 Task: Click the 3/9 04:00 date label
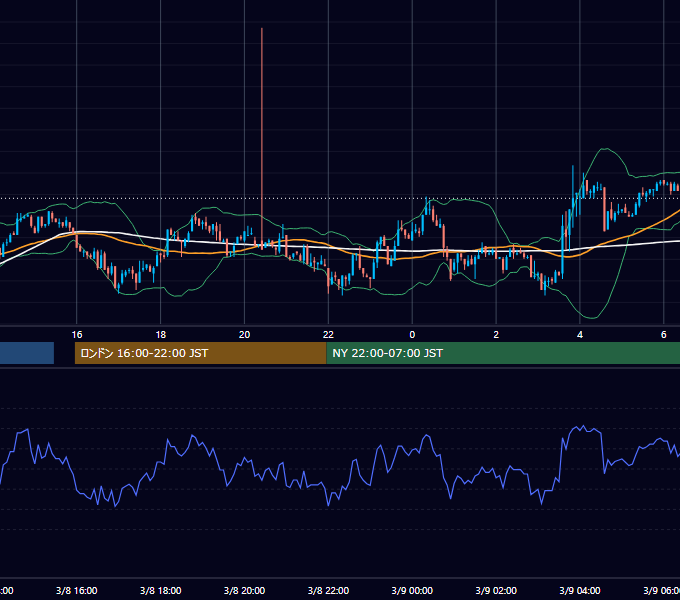580,590
